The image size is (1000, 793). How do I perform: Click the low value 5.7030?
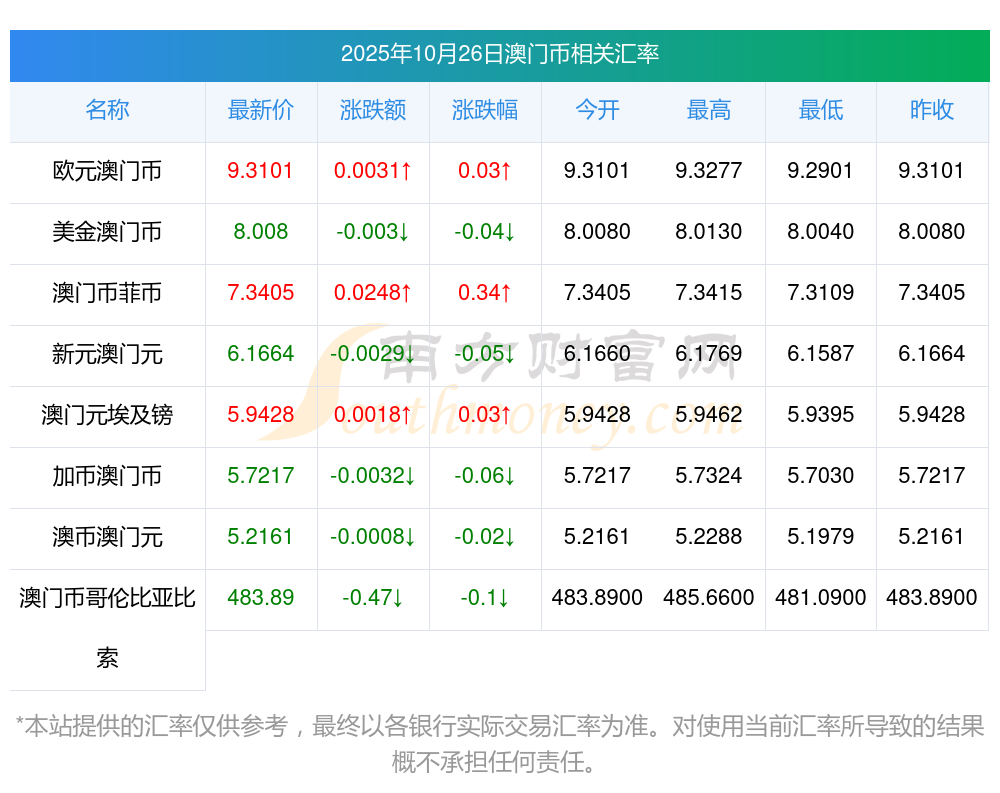(x=820, y=476)
